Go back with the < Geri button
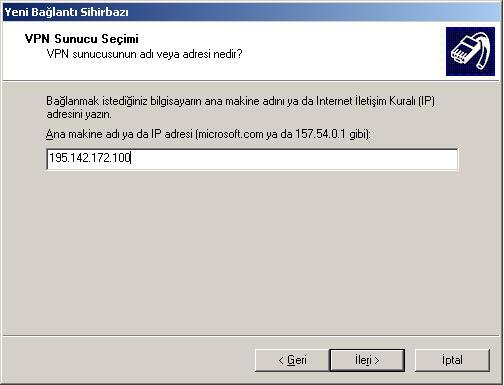 (292, 360)
